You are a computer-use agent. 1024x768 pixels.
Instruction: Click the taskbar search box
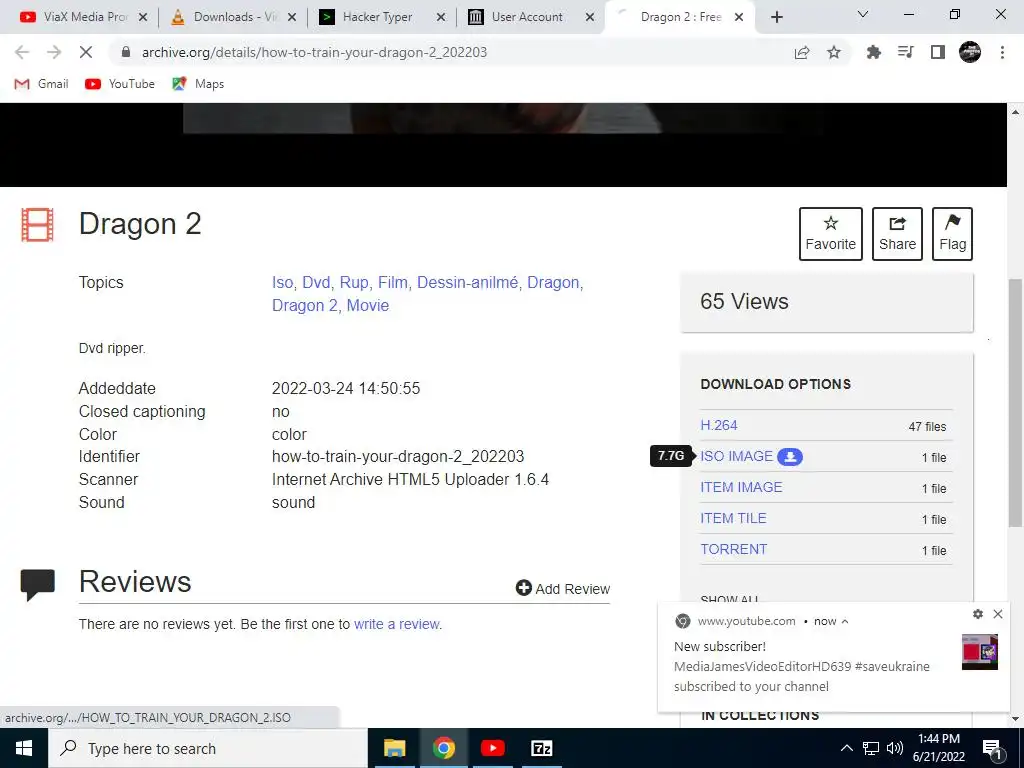pyautogui.click(x=208, y=748)
